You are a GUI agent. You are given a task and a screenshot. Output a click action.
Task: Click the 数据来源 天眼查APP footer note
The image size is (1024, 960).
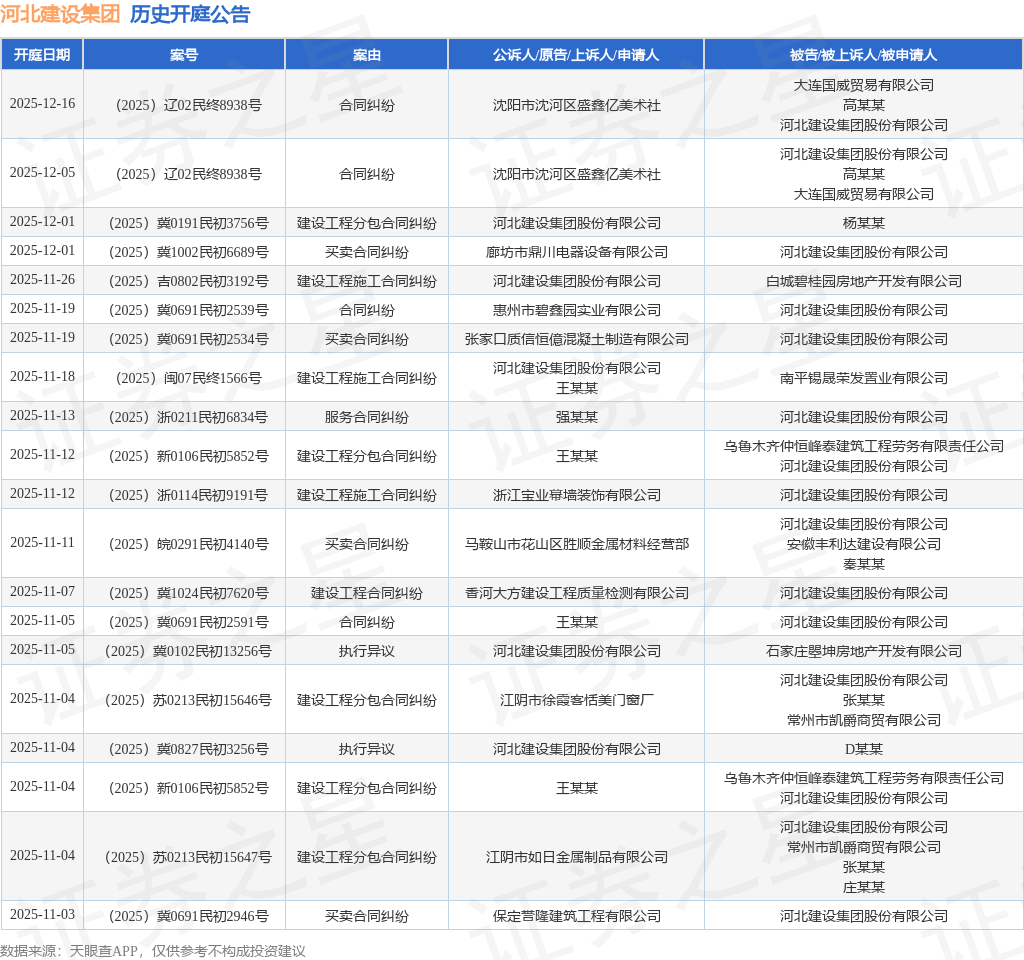[x=153, y=951]
